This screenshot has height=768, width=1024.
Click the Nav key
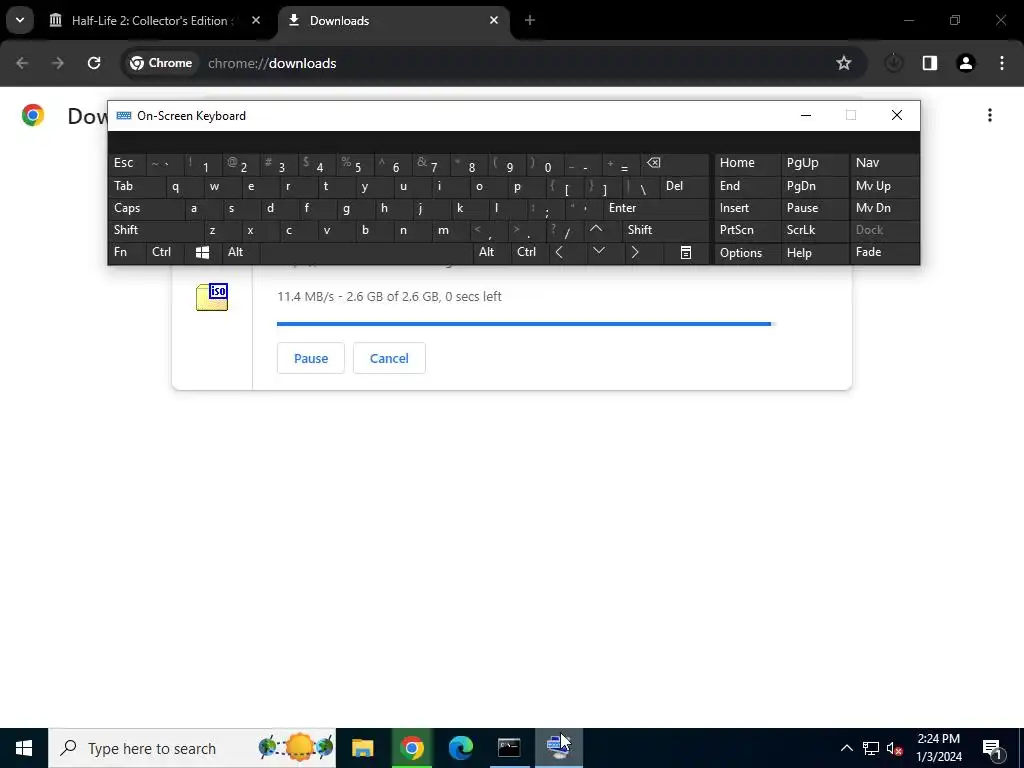pos(884,163)
